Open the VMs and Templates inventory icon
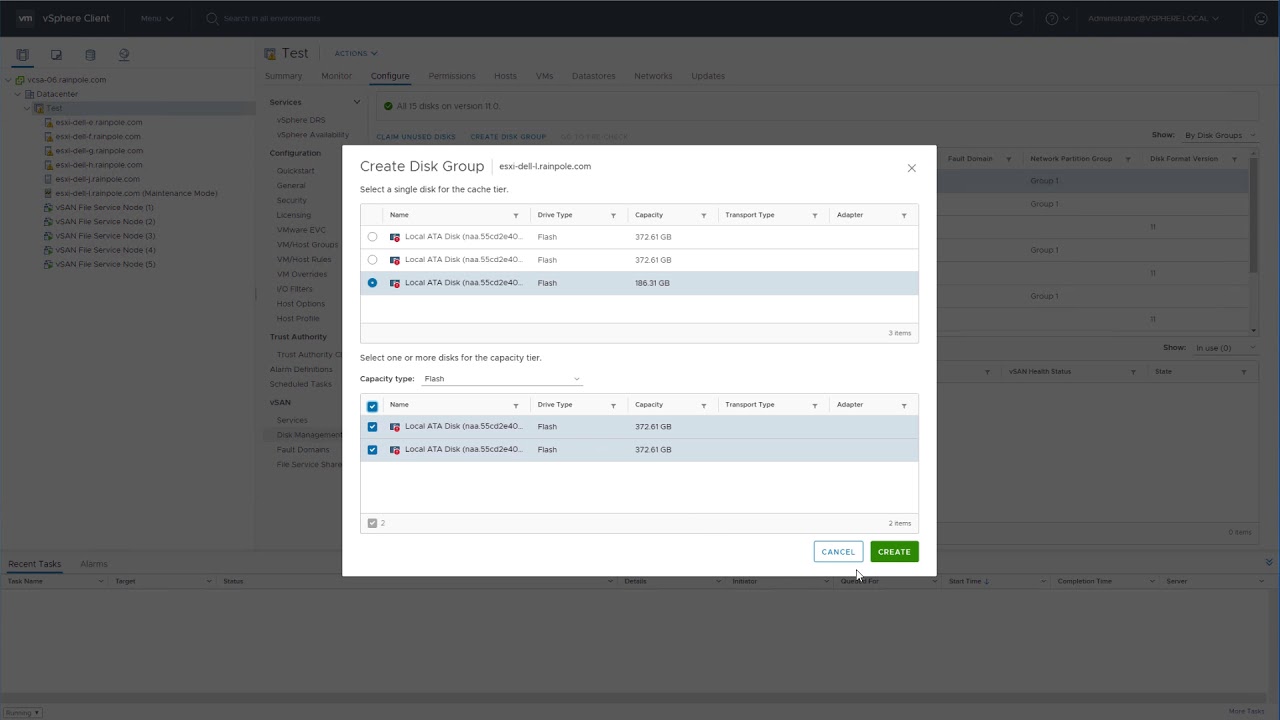Viewport: 1280px width, 720px height. pyautogui.click(x=56, y=55)
